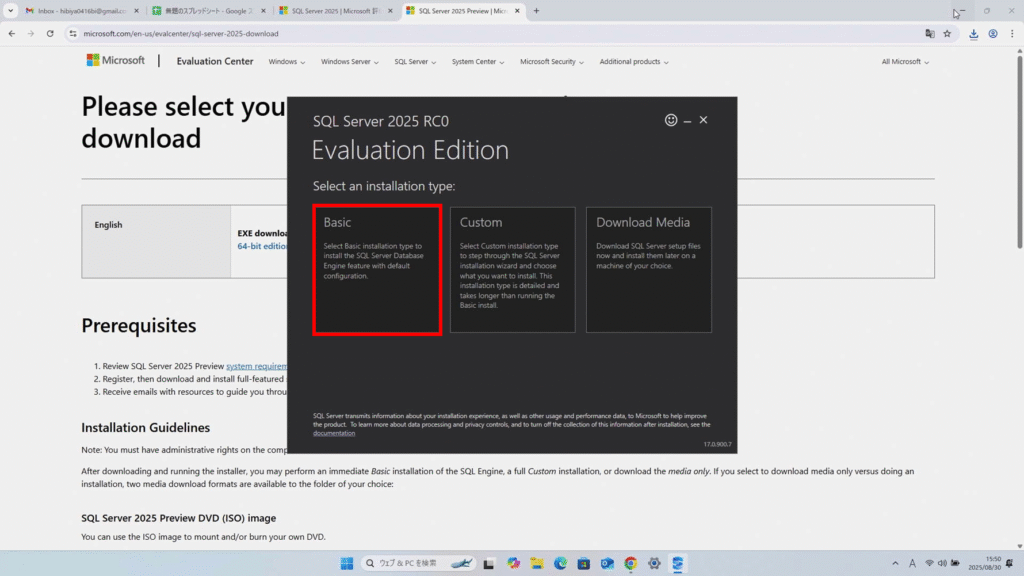
Task: Choose the Custom installation type
Action: pos(513,270)
